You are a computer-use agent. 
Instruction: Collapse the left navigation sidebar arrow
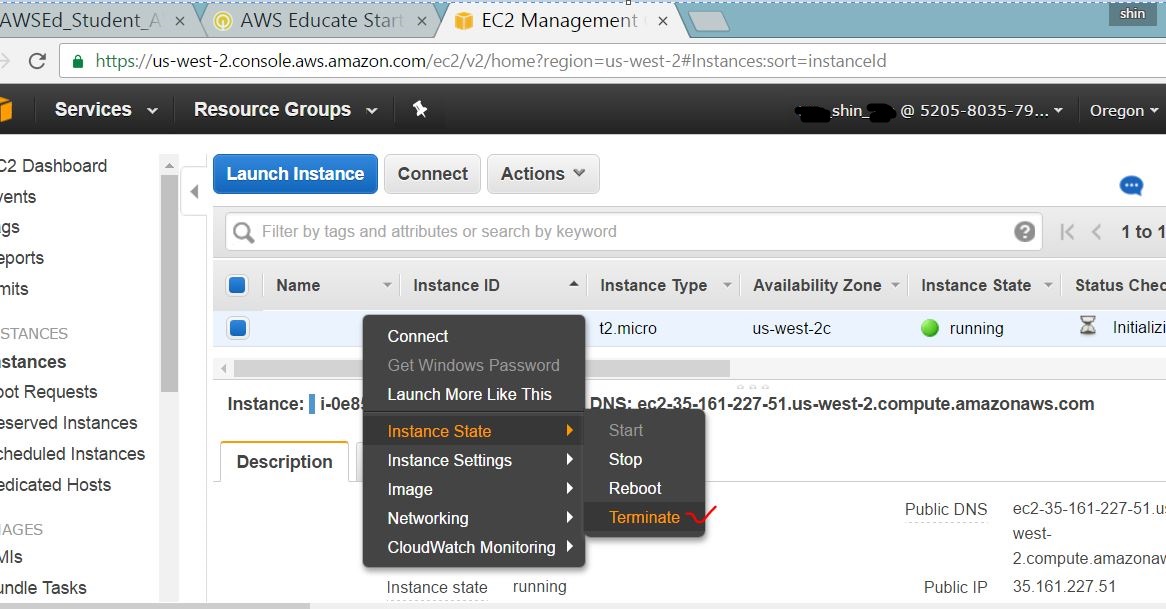point(195,192)
